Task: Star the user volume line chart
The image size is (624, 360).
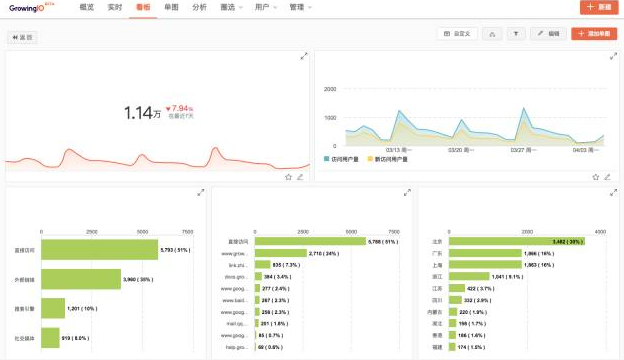Action: 595,177
